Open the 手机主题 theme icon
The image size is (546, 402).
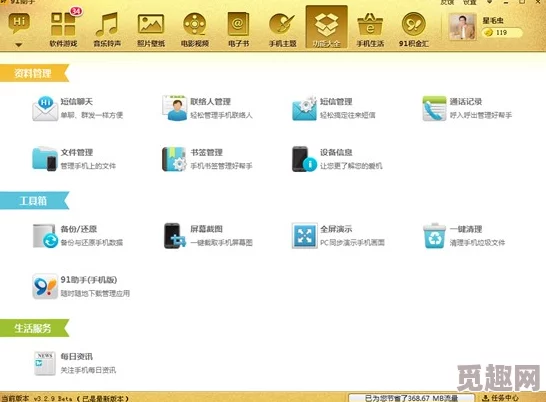(282, 24)
